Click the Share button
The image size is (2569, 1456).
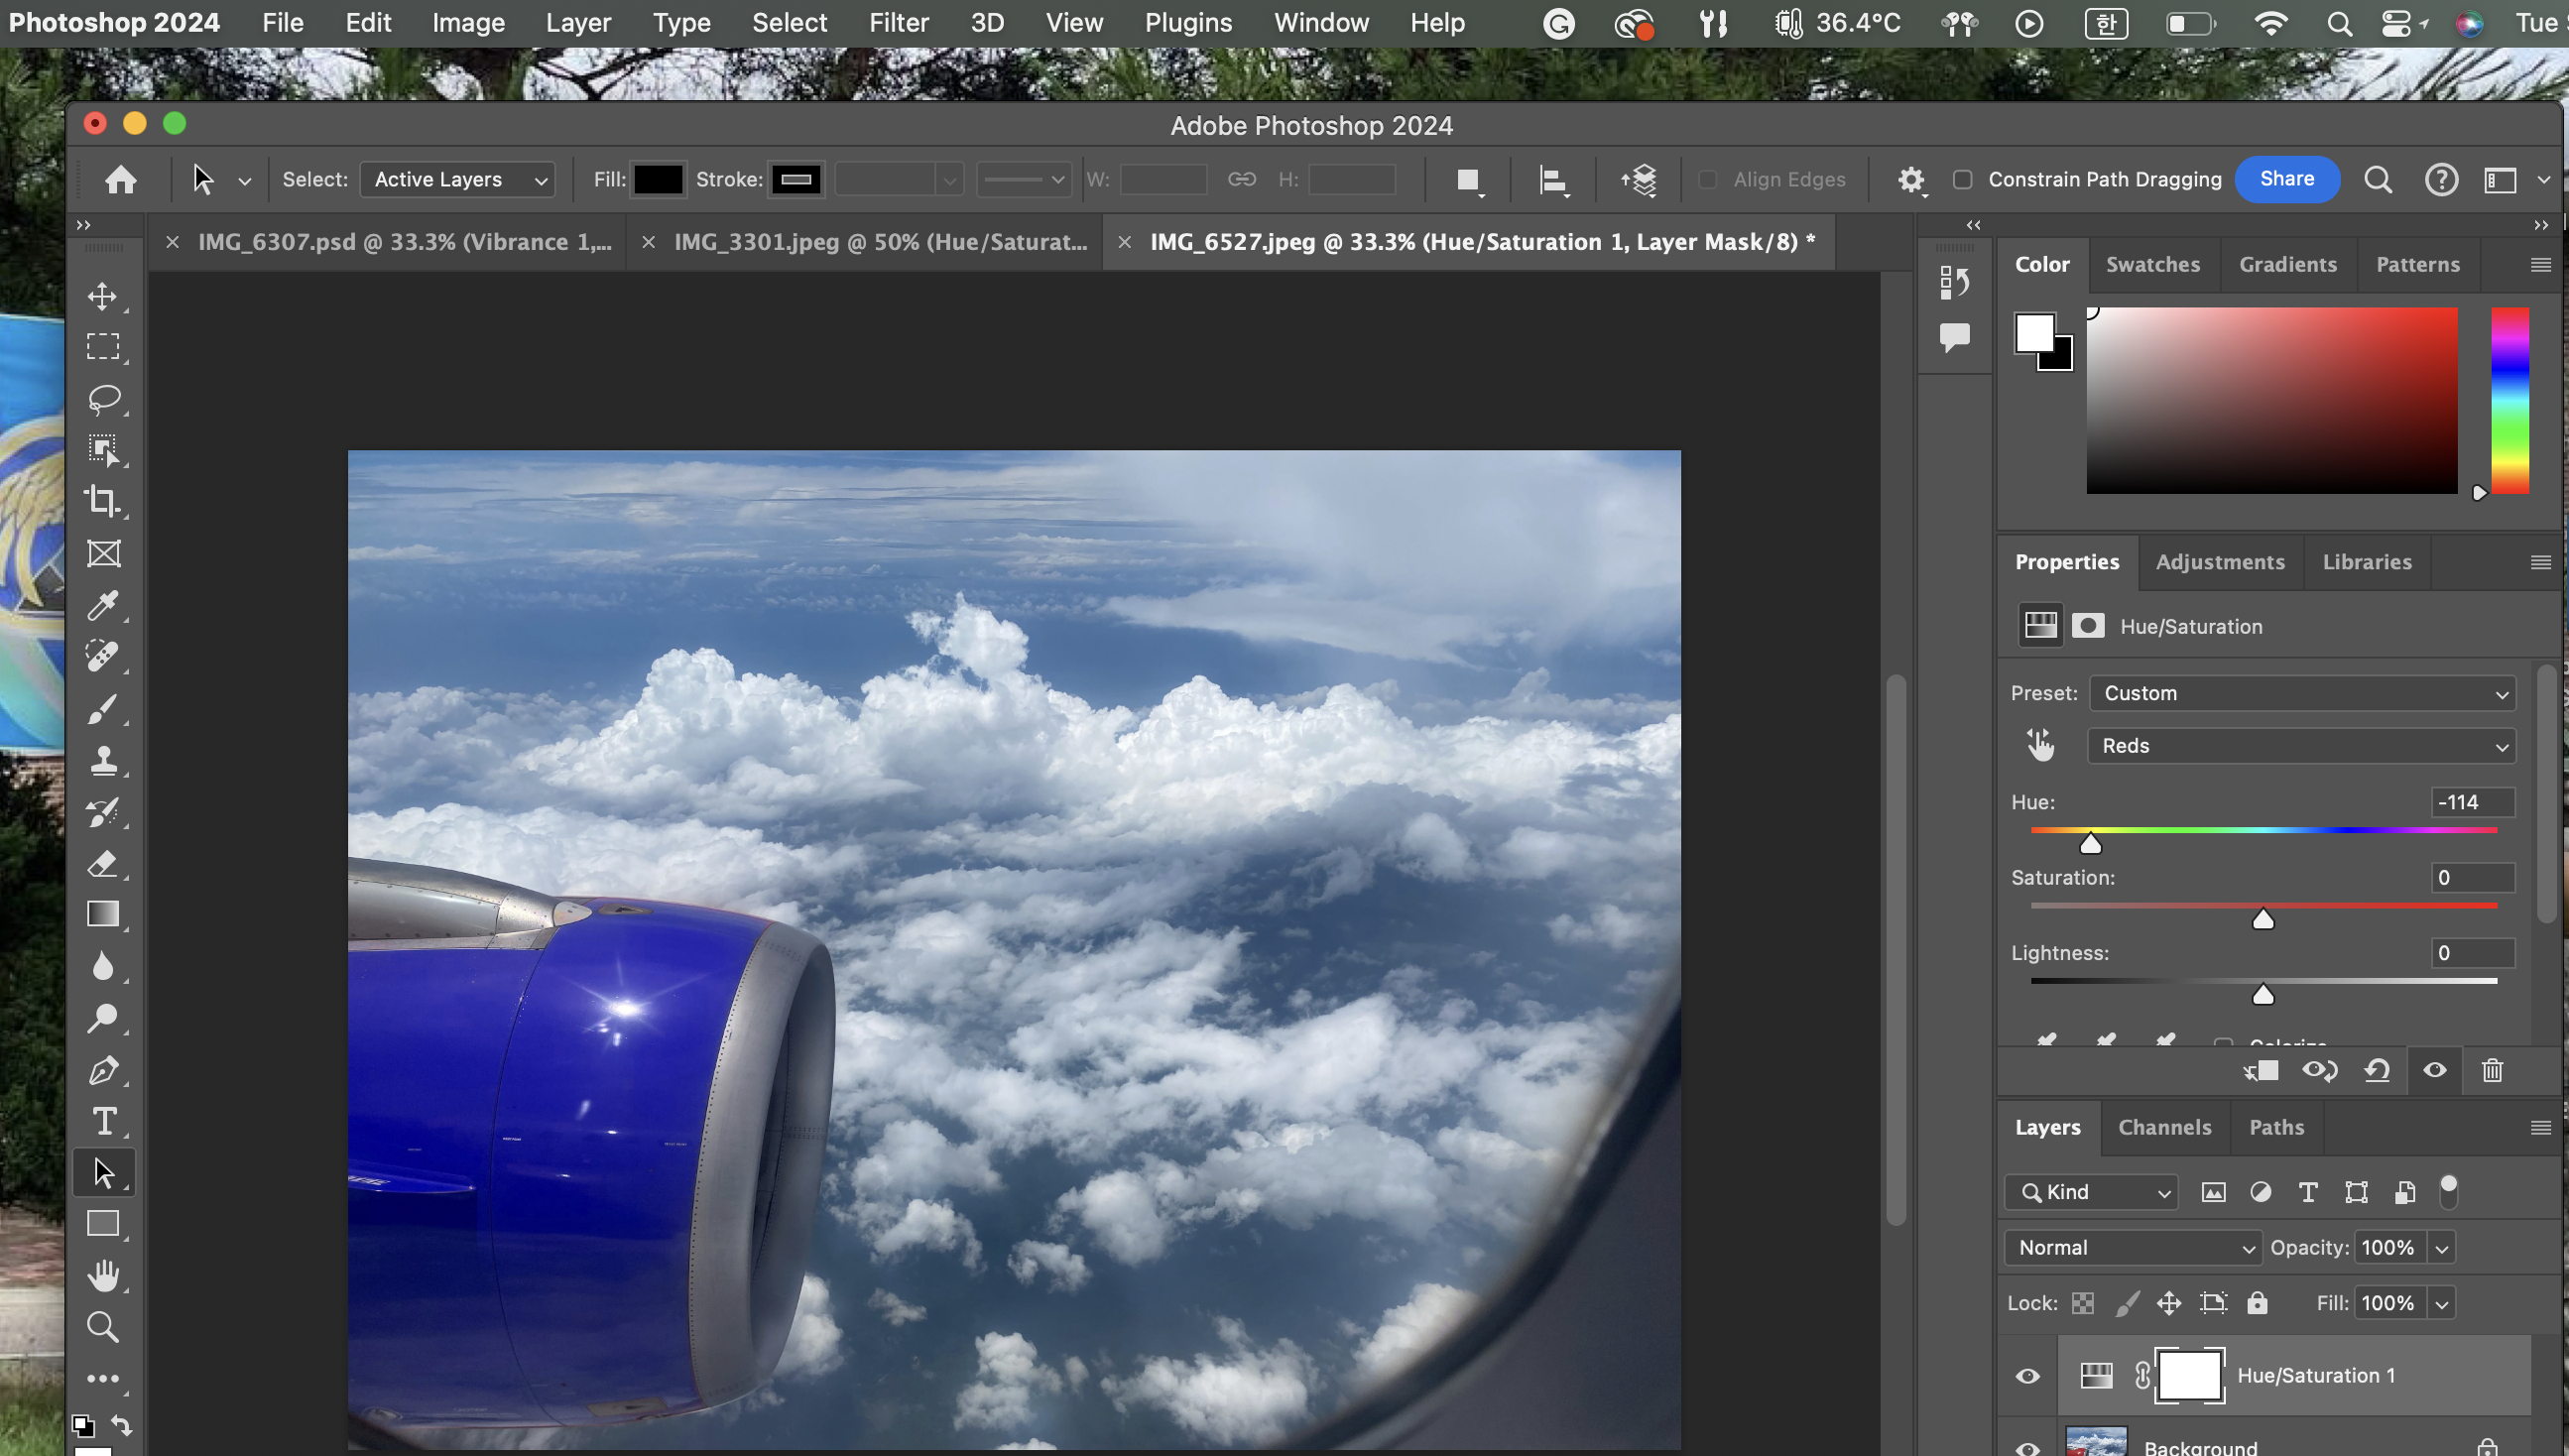click(x=2286, y=179)
